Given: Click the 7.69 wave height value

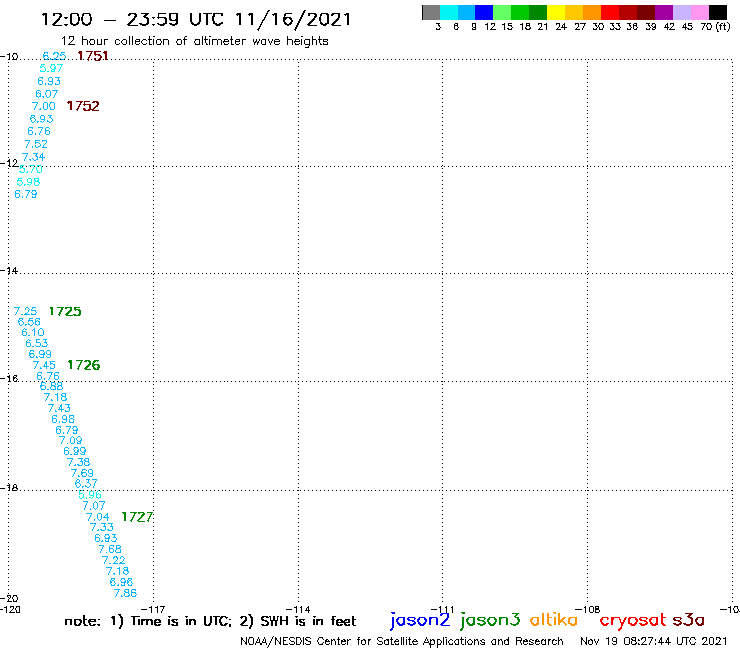Looking at the screenshot, I should (82, 473).
